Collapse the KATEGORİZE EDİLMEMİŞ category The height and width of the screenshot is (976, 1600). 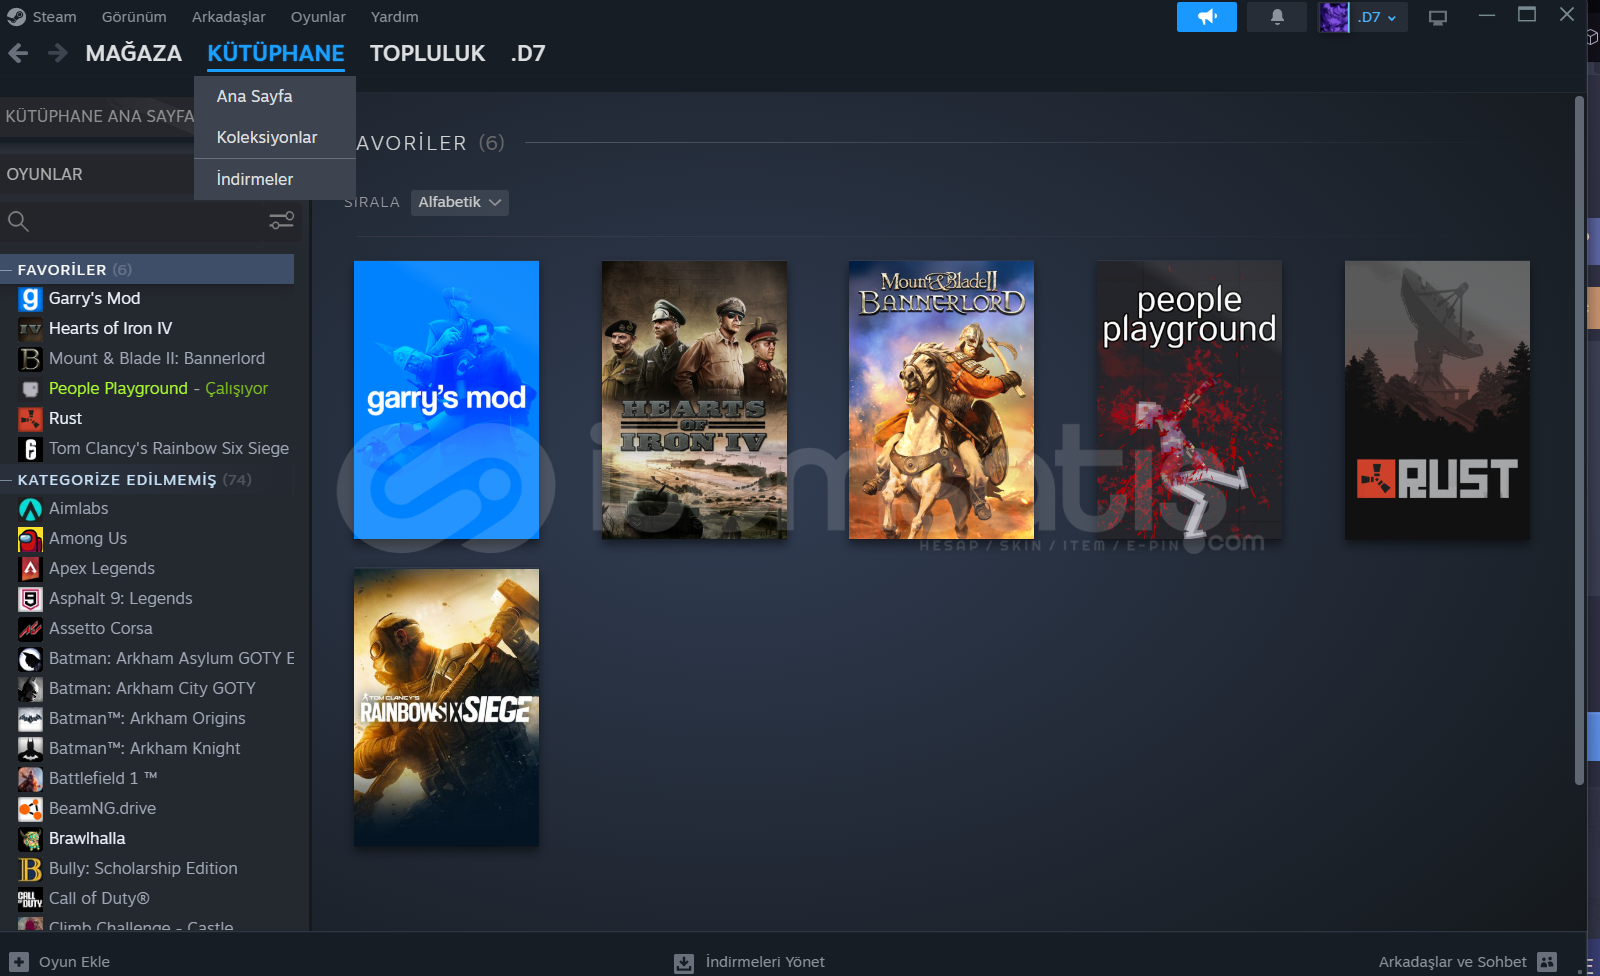tap(6, 480)
